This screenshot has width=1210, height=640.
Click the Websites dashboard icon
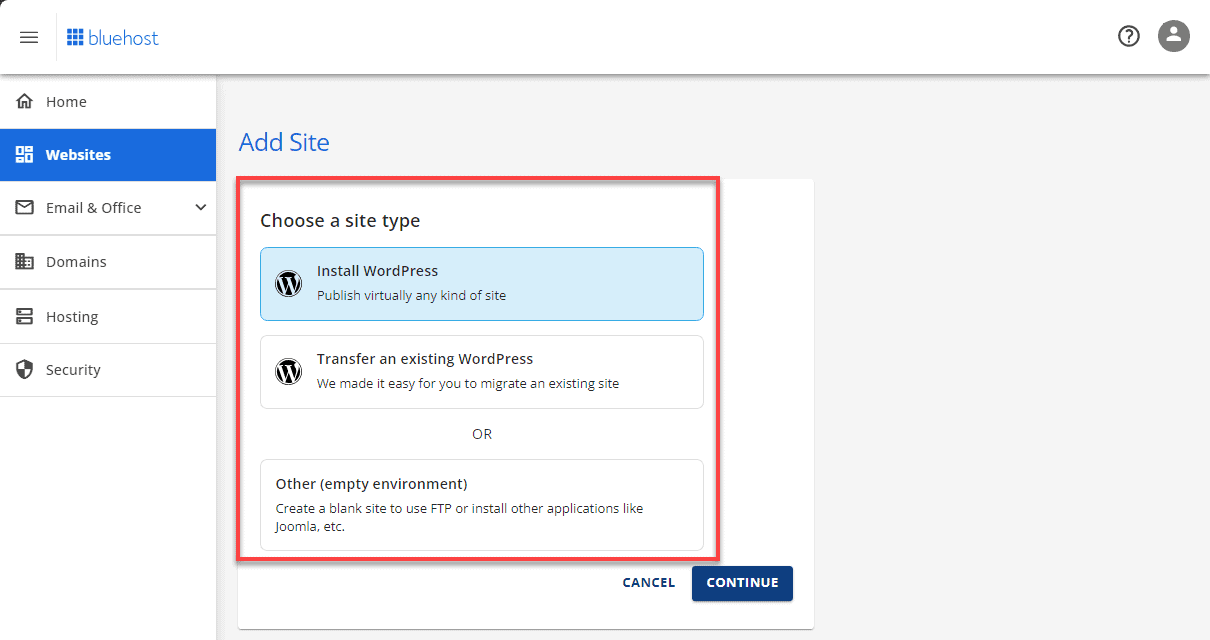tap(25, 155)
